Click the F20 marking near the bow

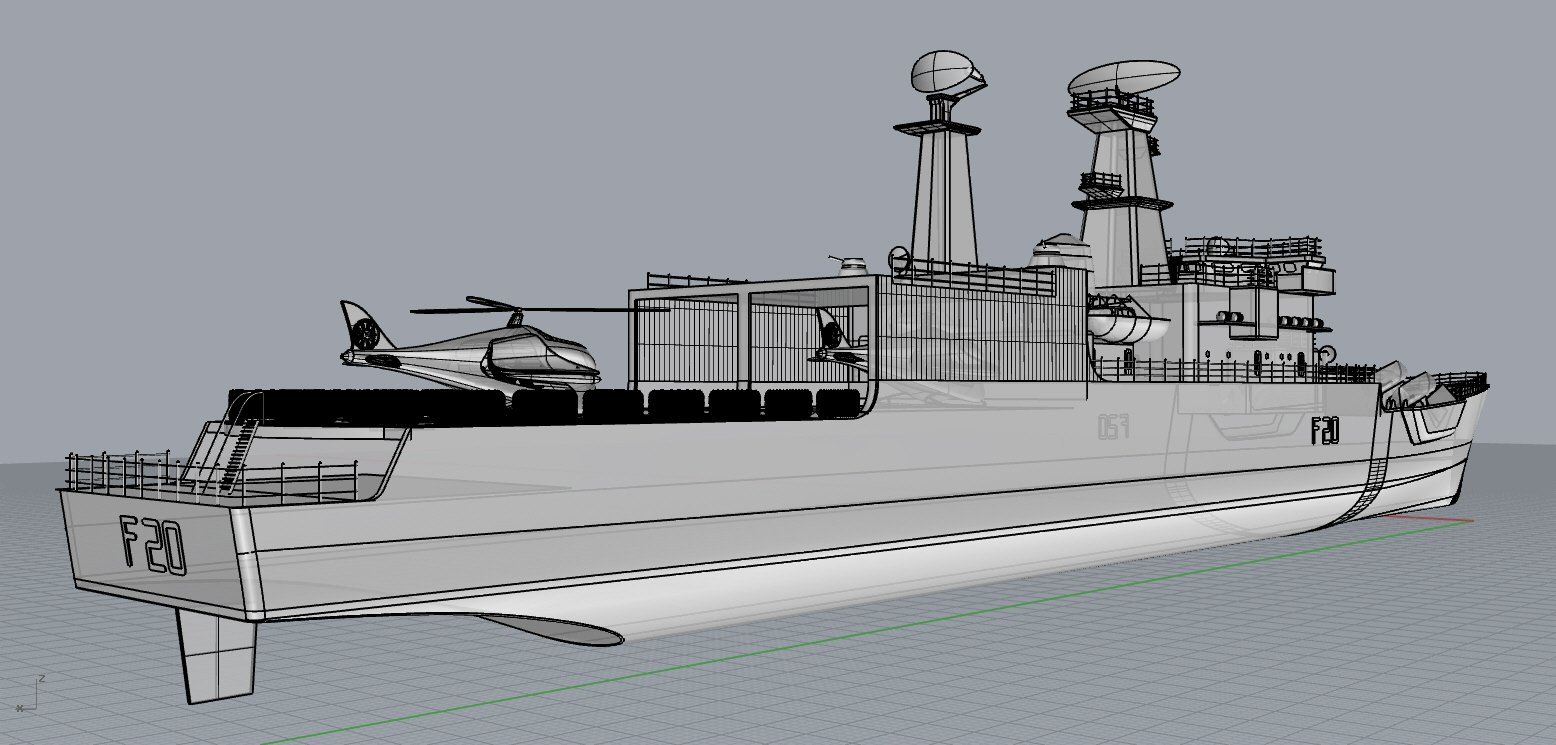(1325, 431)
